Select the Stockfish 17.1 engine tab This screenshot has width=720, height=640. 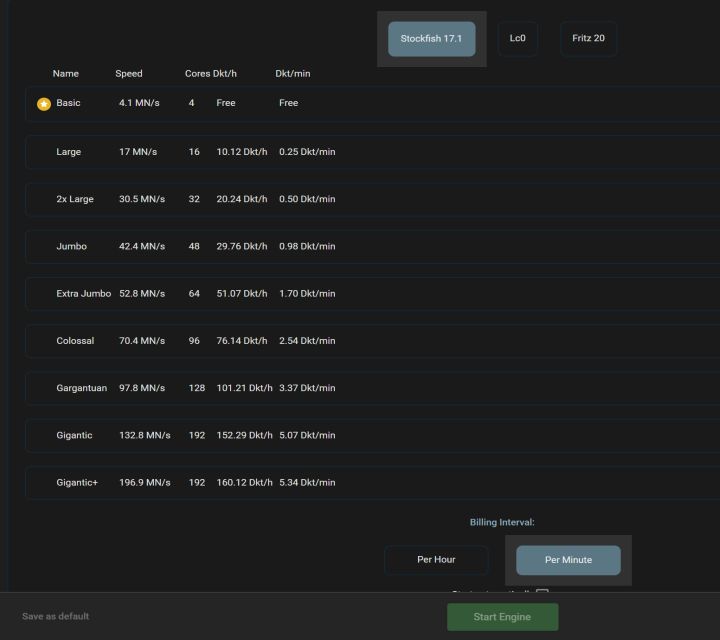431,39
